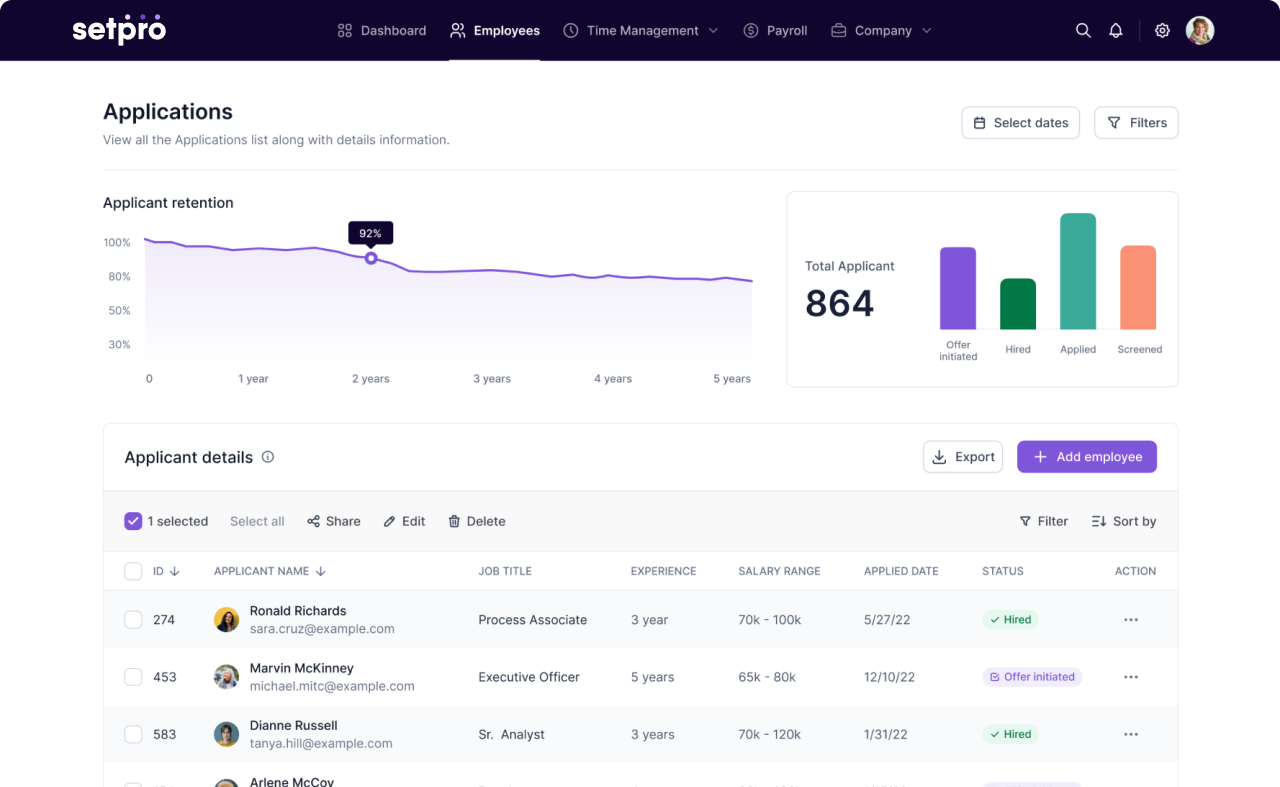Delete selected applicant
1280x787 pixels.
tap(477, 521)
